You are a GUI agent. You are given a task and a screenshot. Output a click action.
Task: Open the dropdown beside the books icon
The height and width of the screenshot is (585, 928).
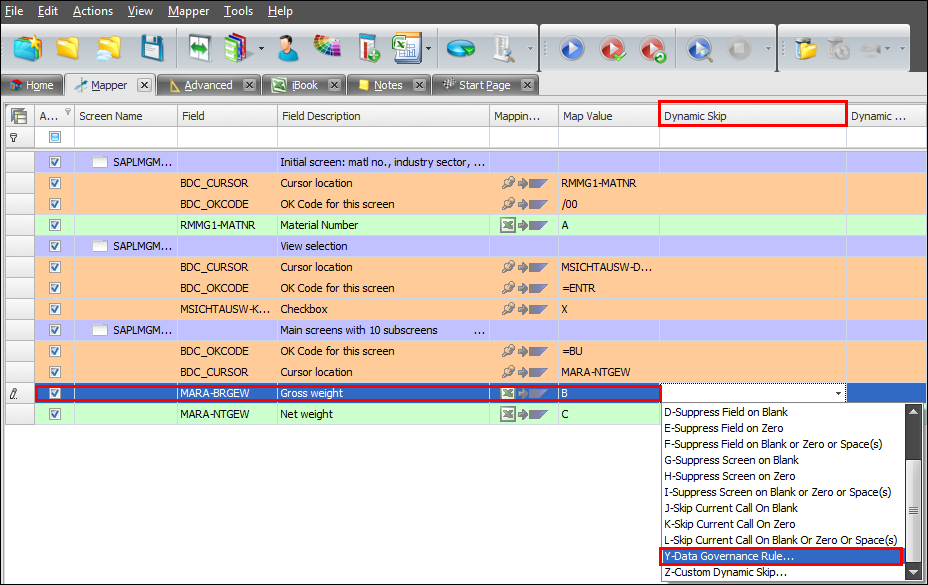pos(260,47)
